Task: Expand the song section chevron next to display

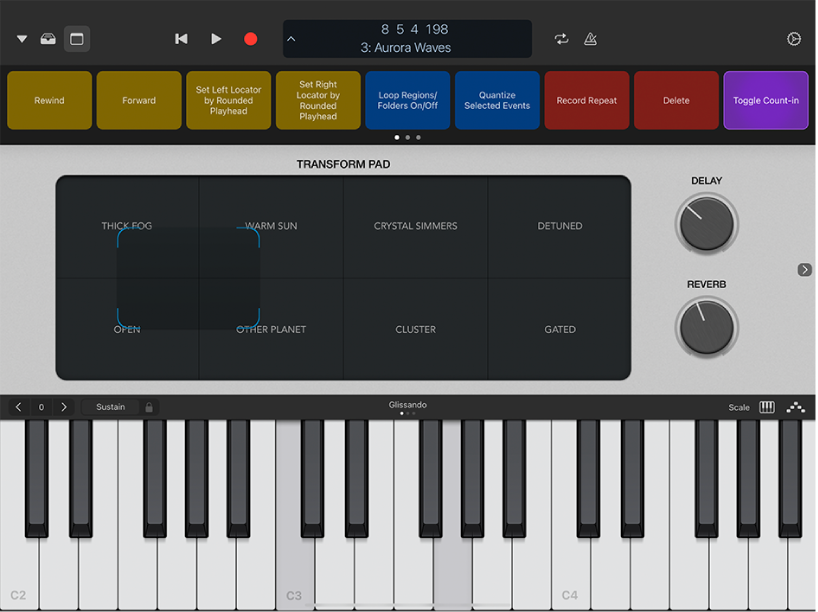Action: click(291, 40)
